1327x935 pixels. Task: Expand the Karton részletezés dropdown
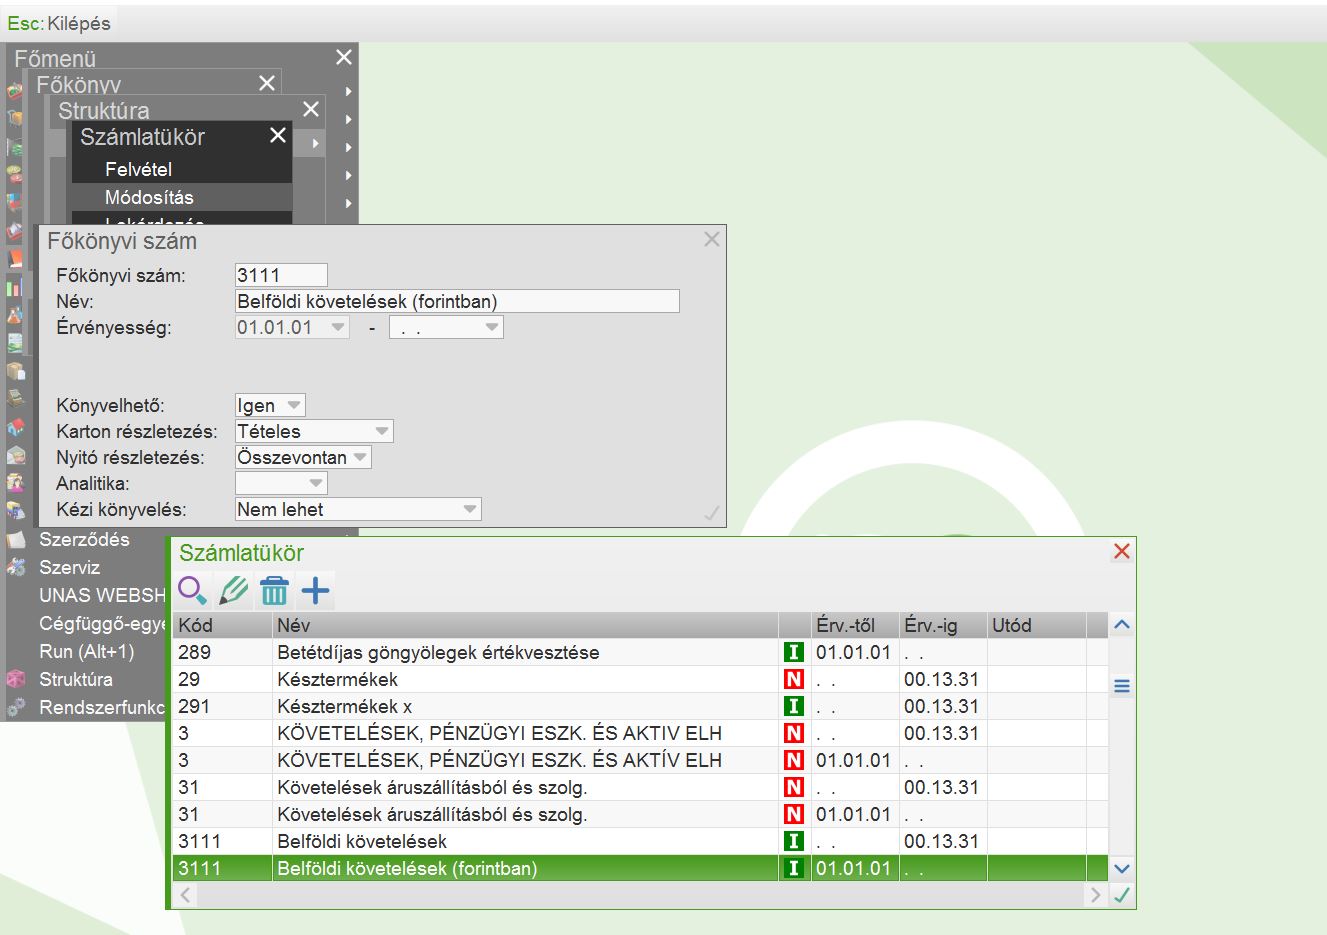pyautogui.click(x=382, y=431)
